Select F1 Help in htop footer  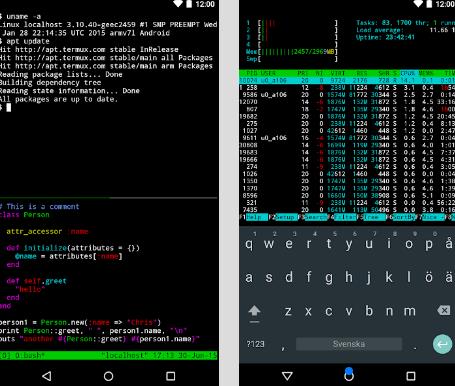254,217
